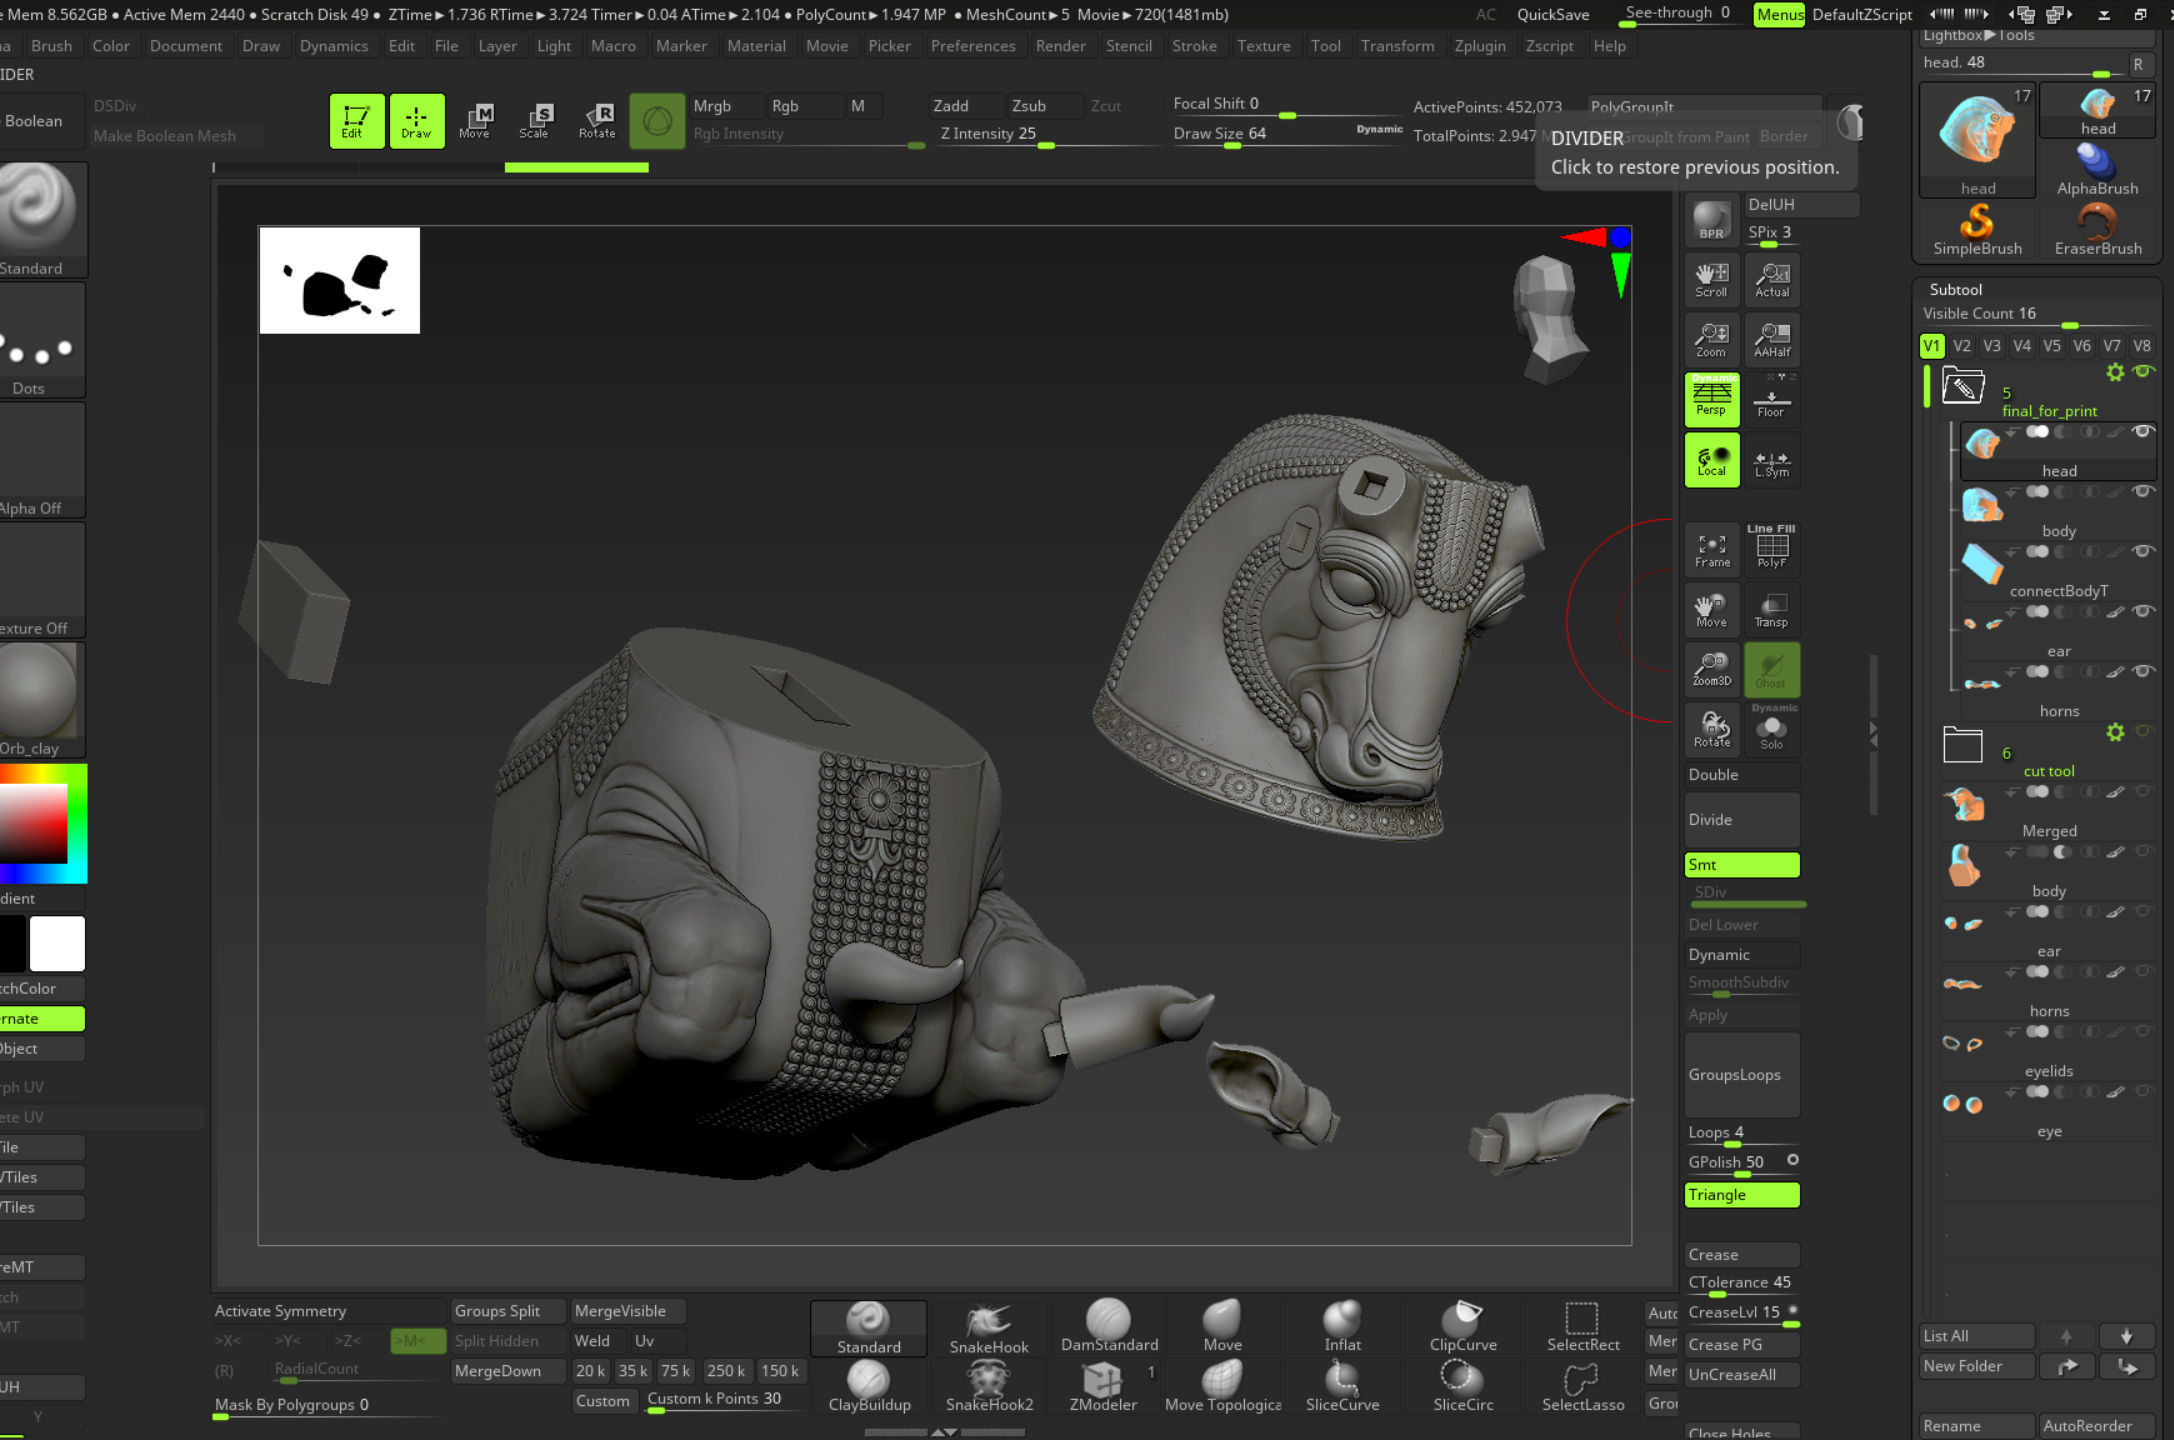Click the New Folder button
Image resolution: width=2174 pixels, height=1440 pixels.
pyautogui.click(x=1977, y=1366)
